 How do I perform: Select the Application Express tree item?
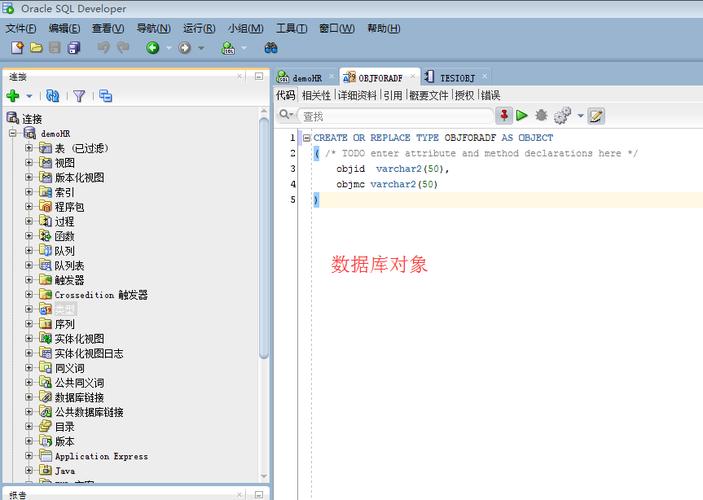[x=101, y=456]
